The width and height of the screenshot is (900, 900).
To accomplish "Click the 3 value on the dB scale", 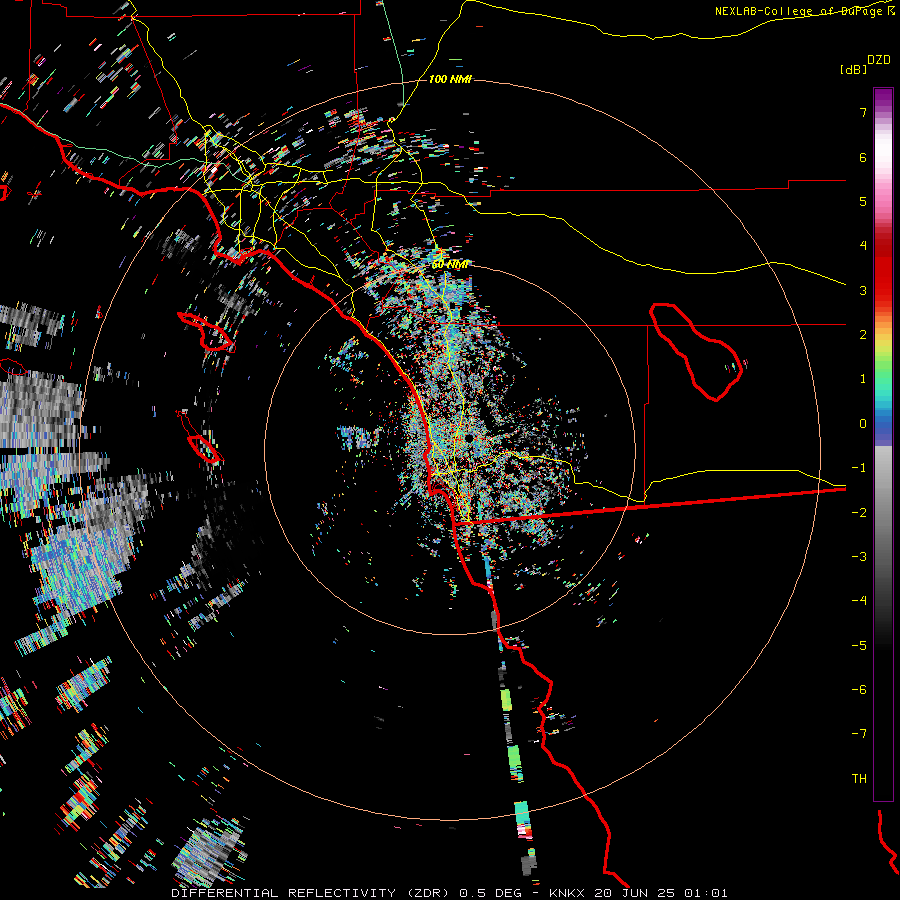I will point(863,290).
